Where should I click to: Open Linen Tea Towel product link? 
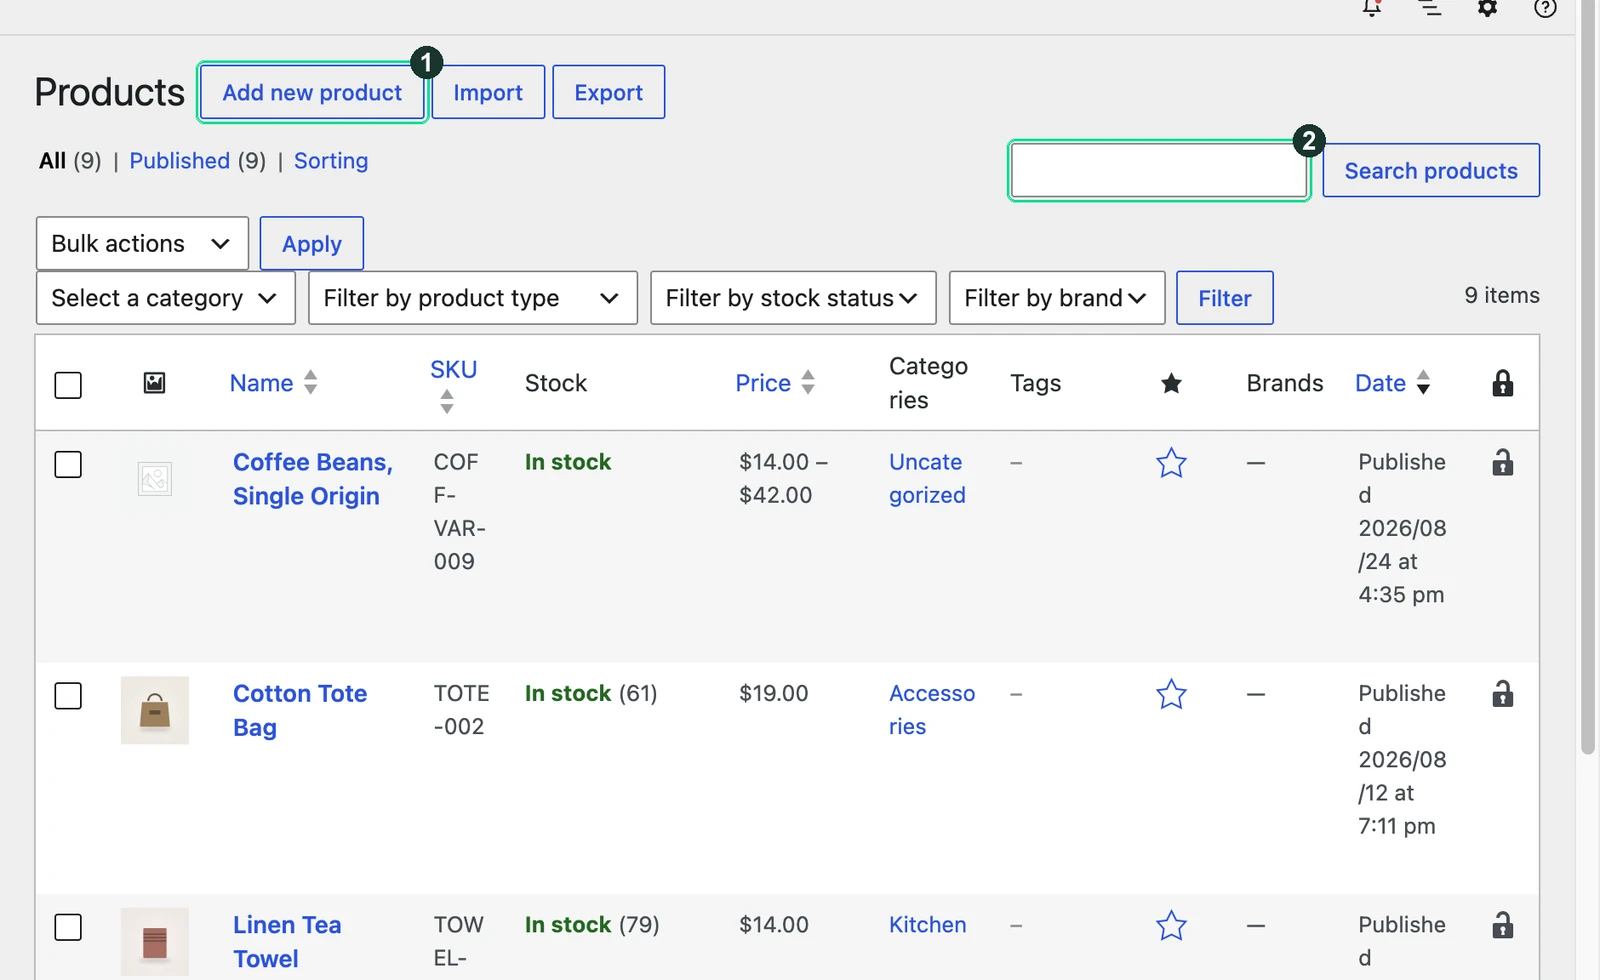(x=287, y=942)
